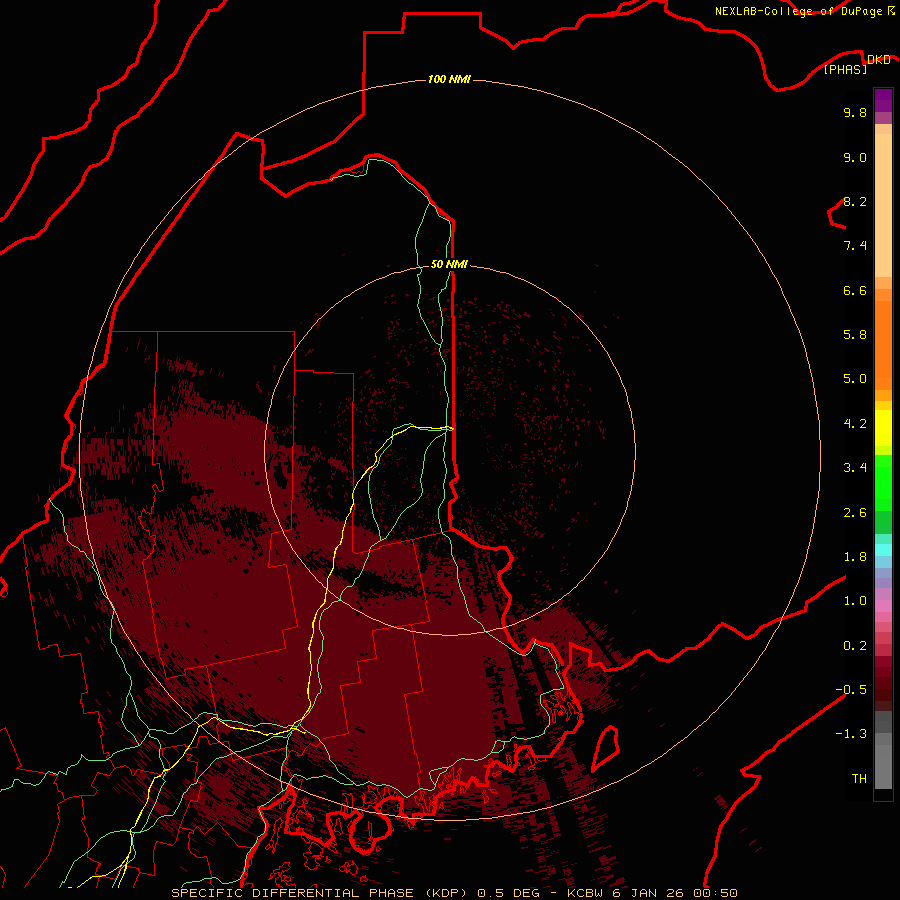Click the 100 NMI range ring label

[x=449, y=79]
